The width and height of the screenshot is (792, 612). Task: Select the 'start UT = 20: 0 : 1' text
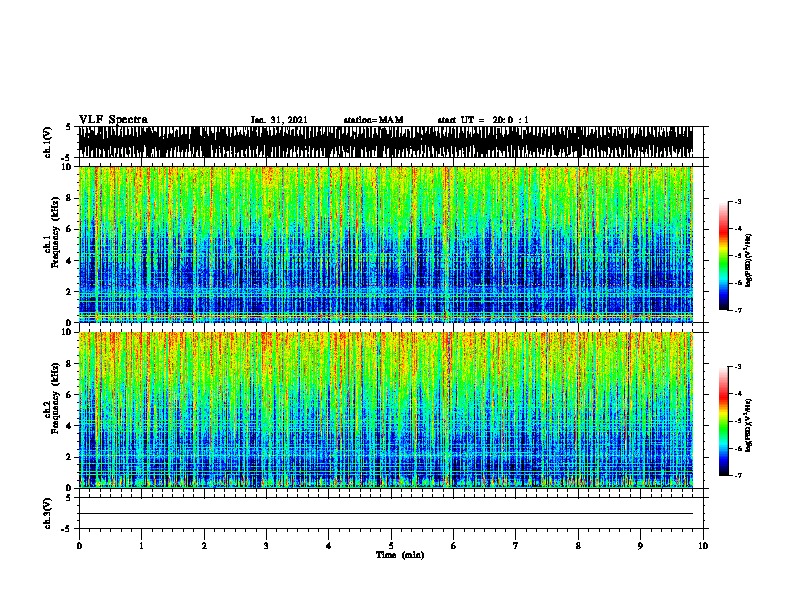pos(483,120)
